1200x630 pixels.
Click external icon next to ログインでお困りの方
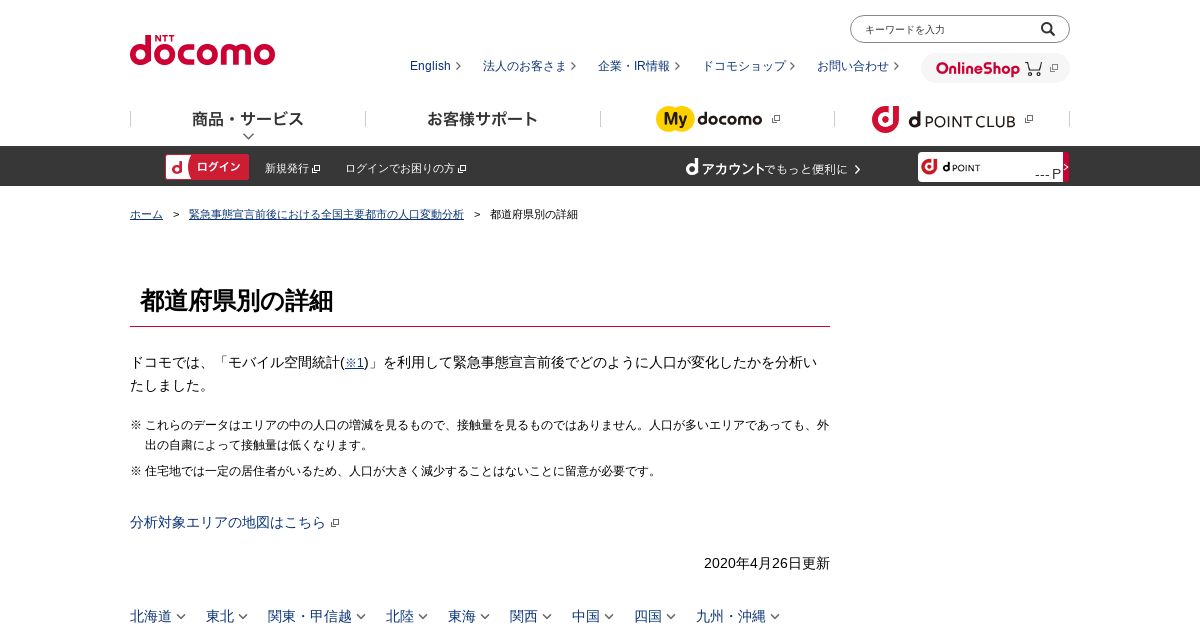point(462,169)
